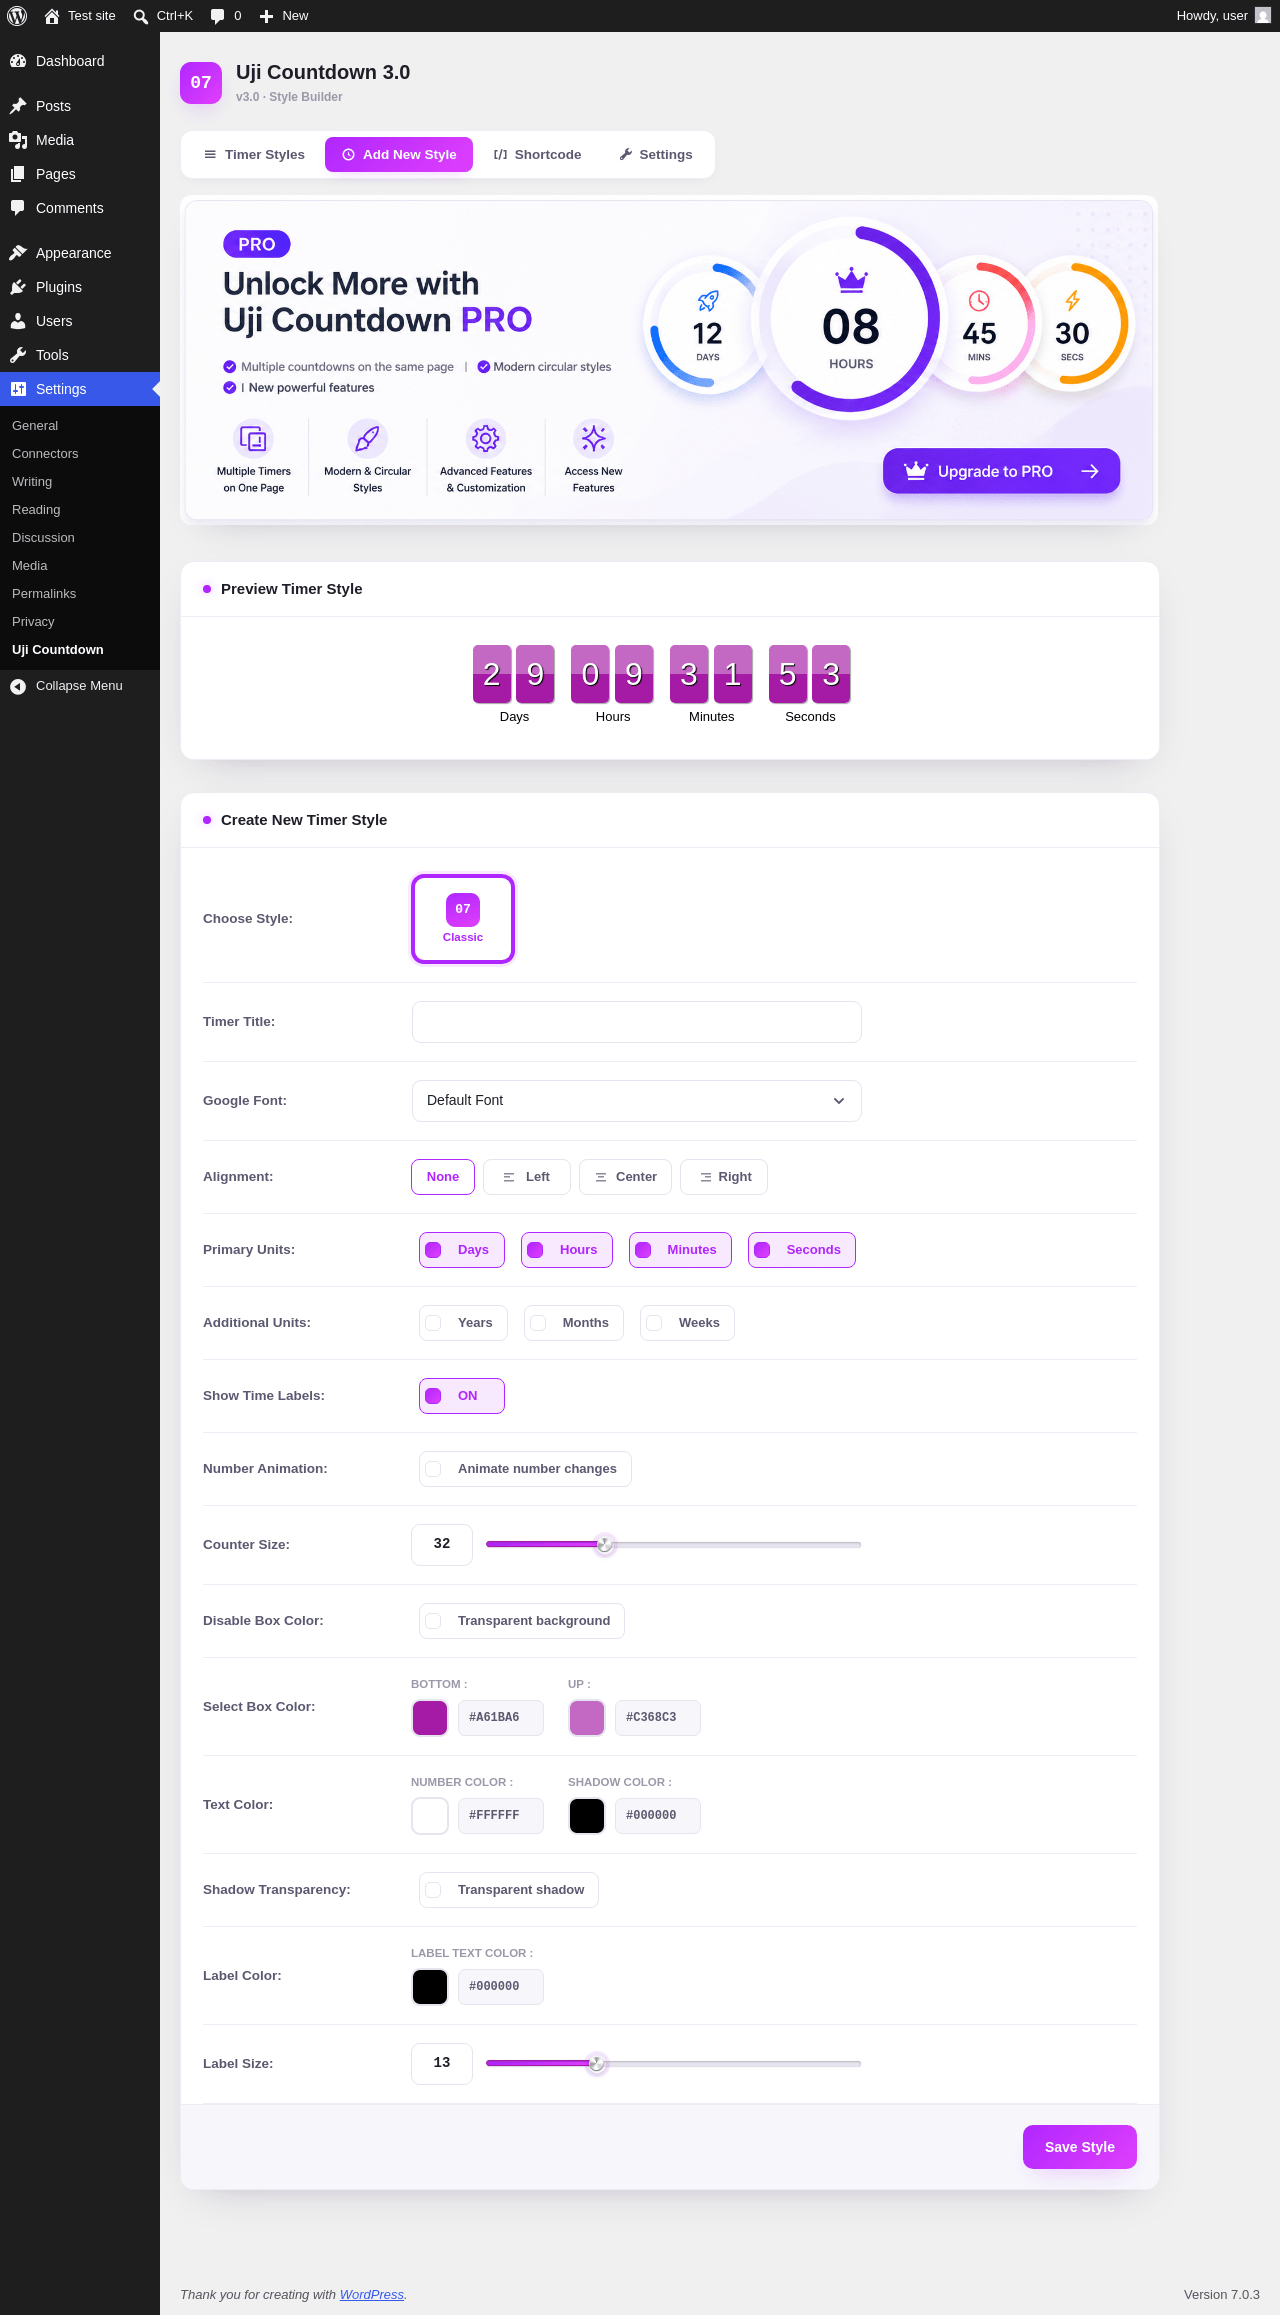1280x2315 pixels.
Task: Click the Tools wrench icon
Action: pyautogui.click(x=18, y=355)
